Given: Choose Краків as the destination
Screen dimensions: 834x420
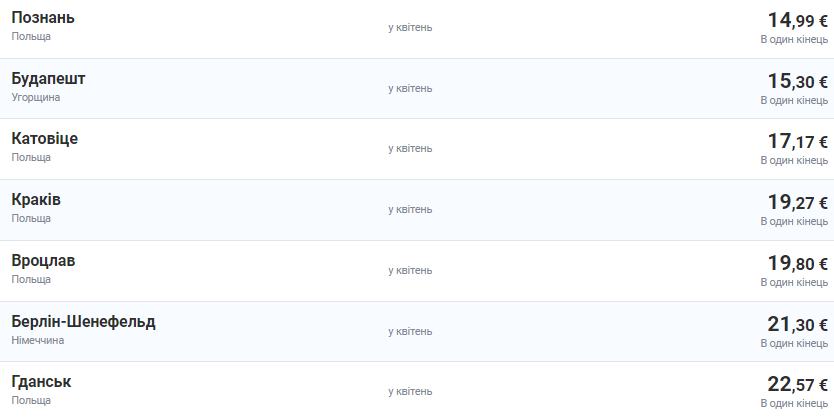Looking at the screenshot, I should [x=36, y=200].
